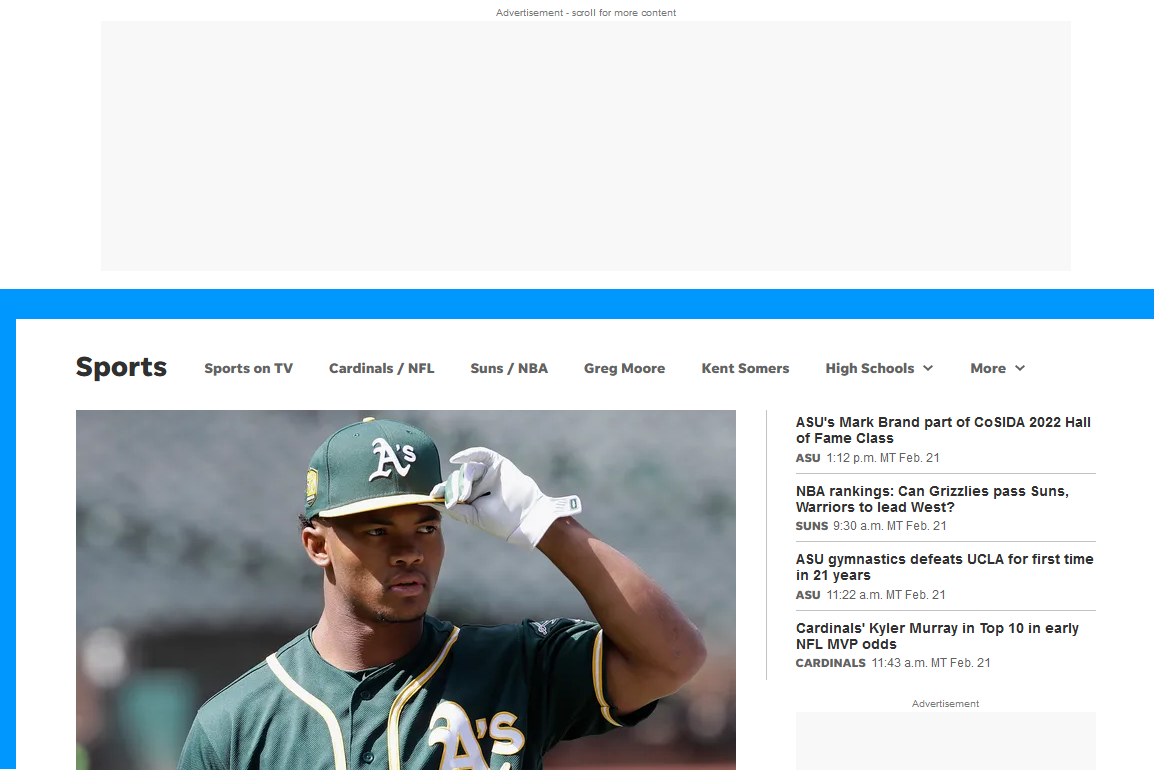Read ASU gymnastics defeats UCLA article
This screenshot has width=1154, height=770.
pyautogui.click(x=944, y=567)
